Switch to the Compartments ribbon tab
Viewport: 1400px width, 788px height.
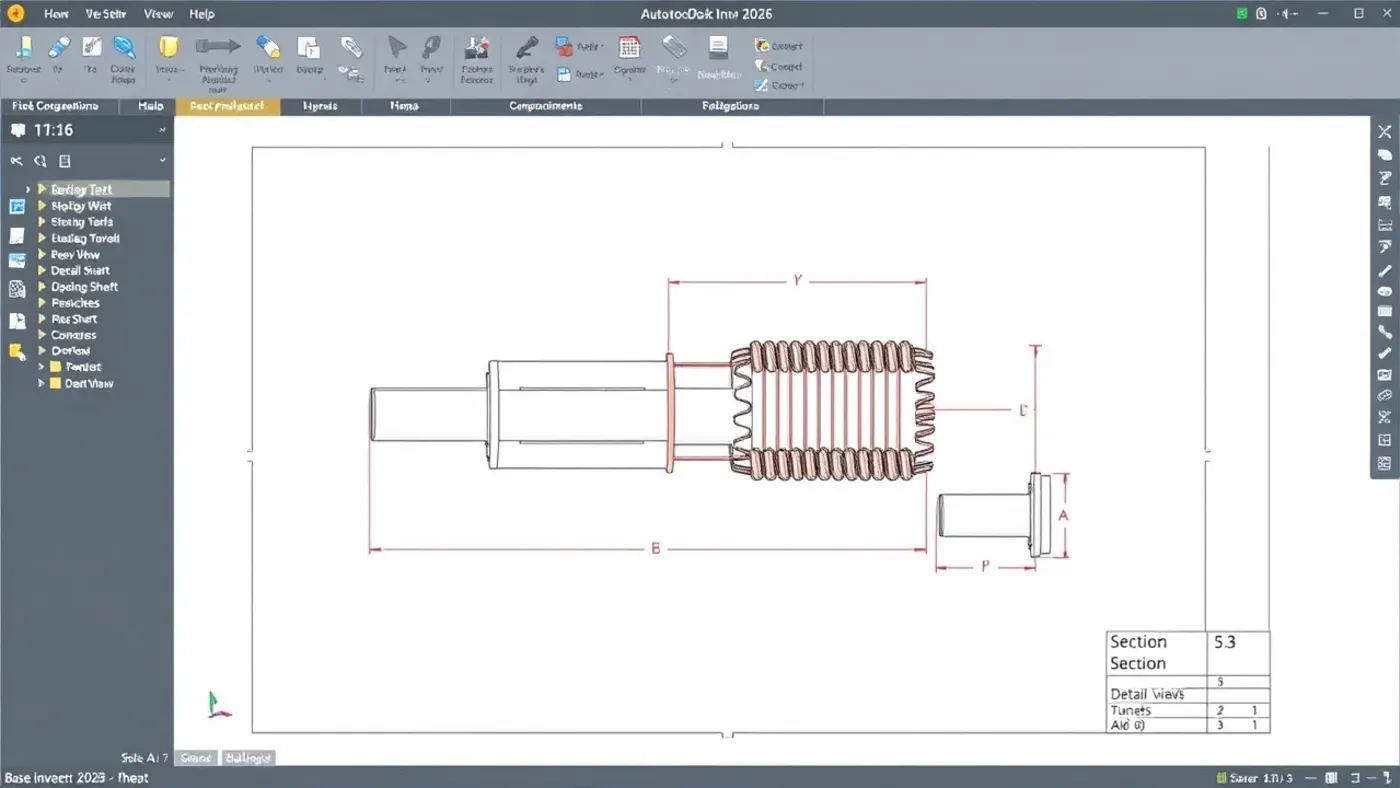click(545, 106)
